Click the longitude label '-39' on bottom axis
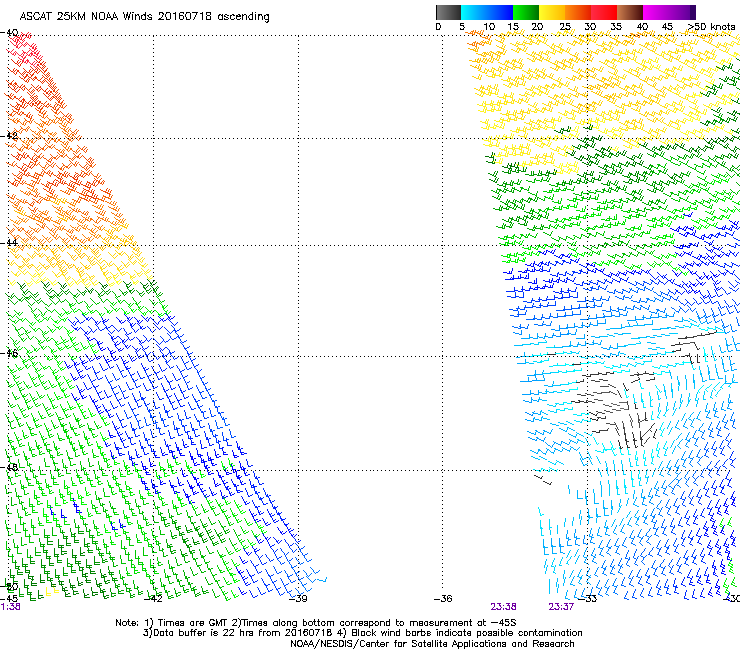Screen dimensions: 740x650 (298, 599)
